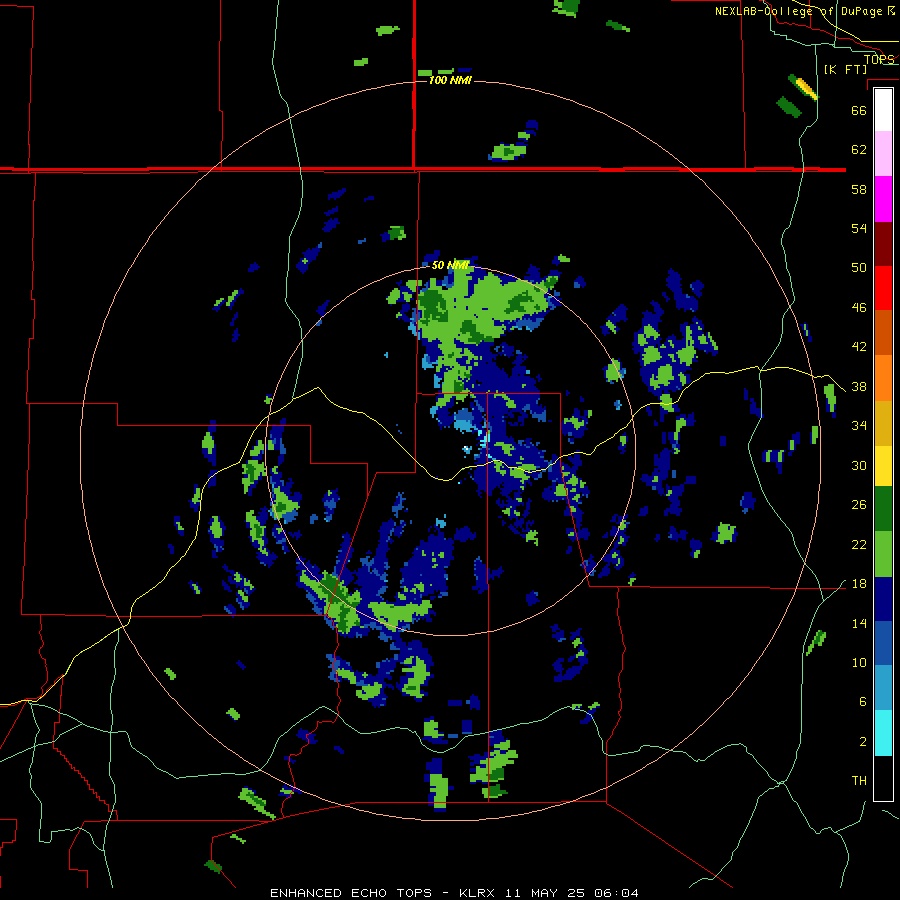Click the legend value 18
The image size is (900, 900).
pos(859,584)
